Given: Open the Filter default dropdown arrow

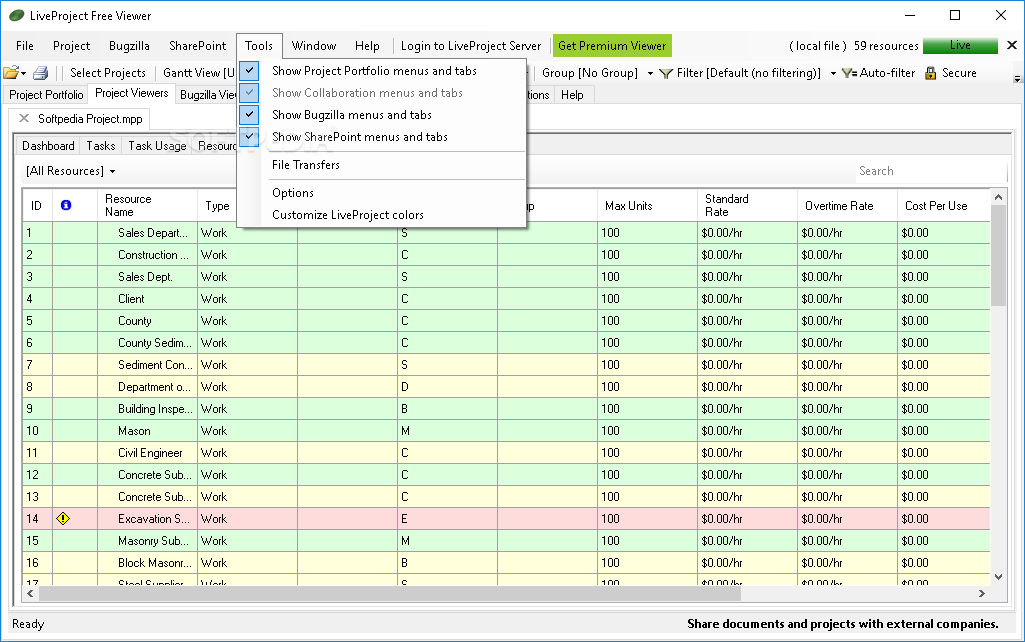Looking at the screenshot, I should click(x=833, y=73).
